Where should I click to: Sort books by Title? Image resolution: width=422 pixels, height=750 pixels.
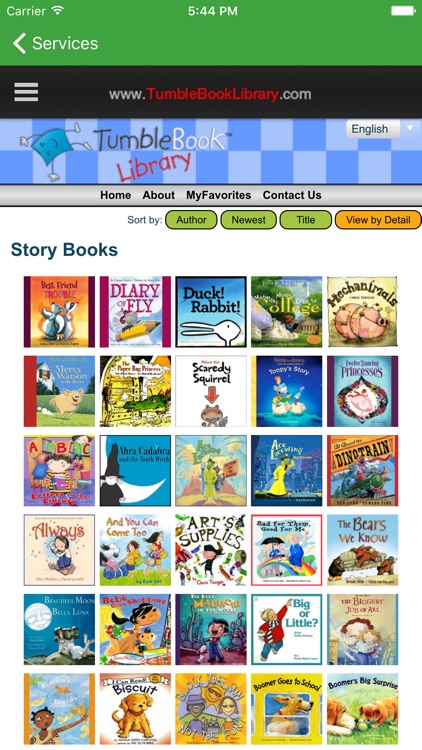pos(306,220)
